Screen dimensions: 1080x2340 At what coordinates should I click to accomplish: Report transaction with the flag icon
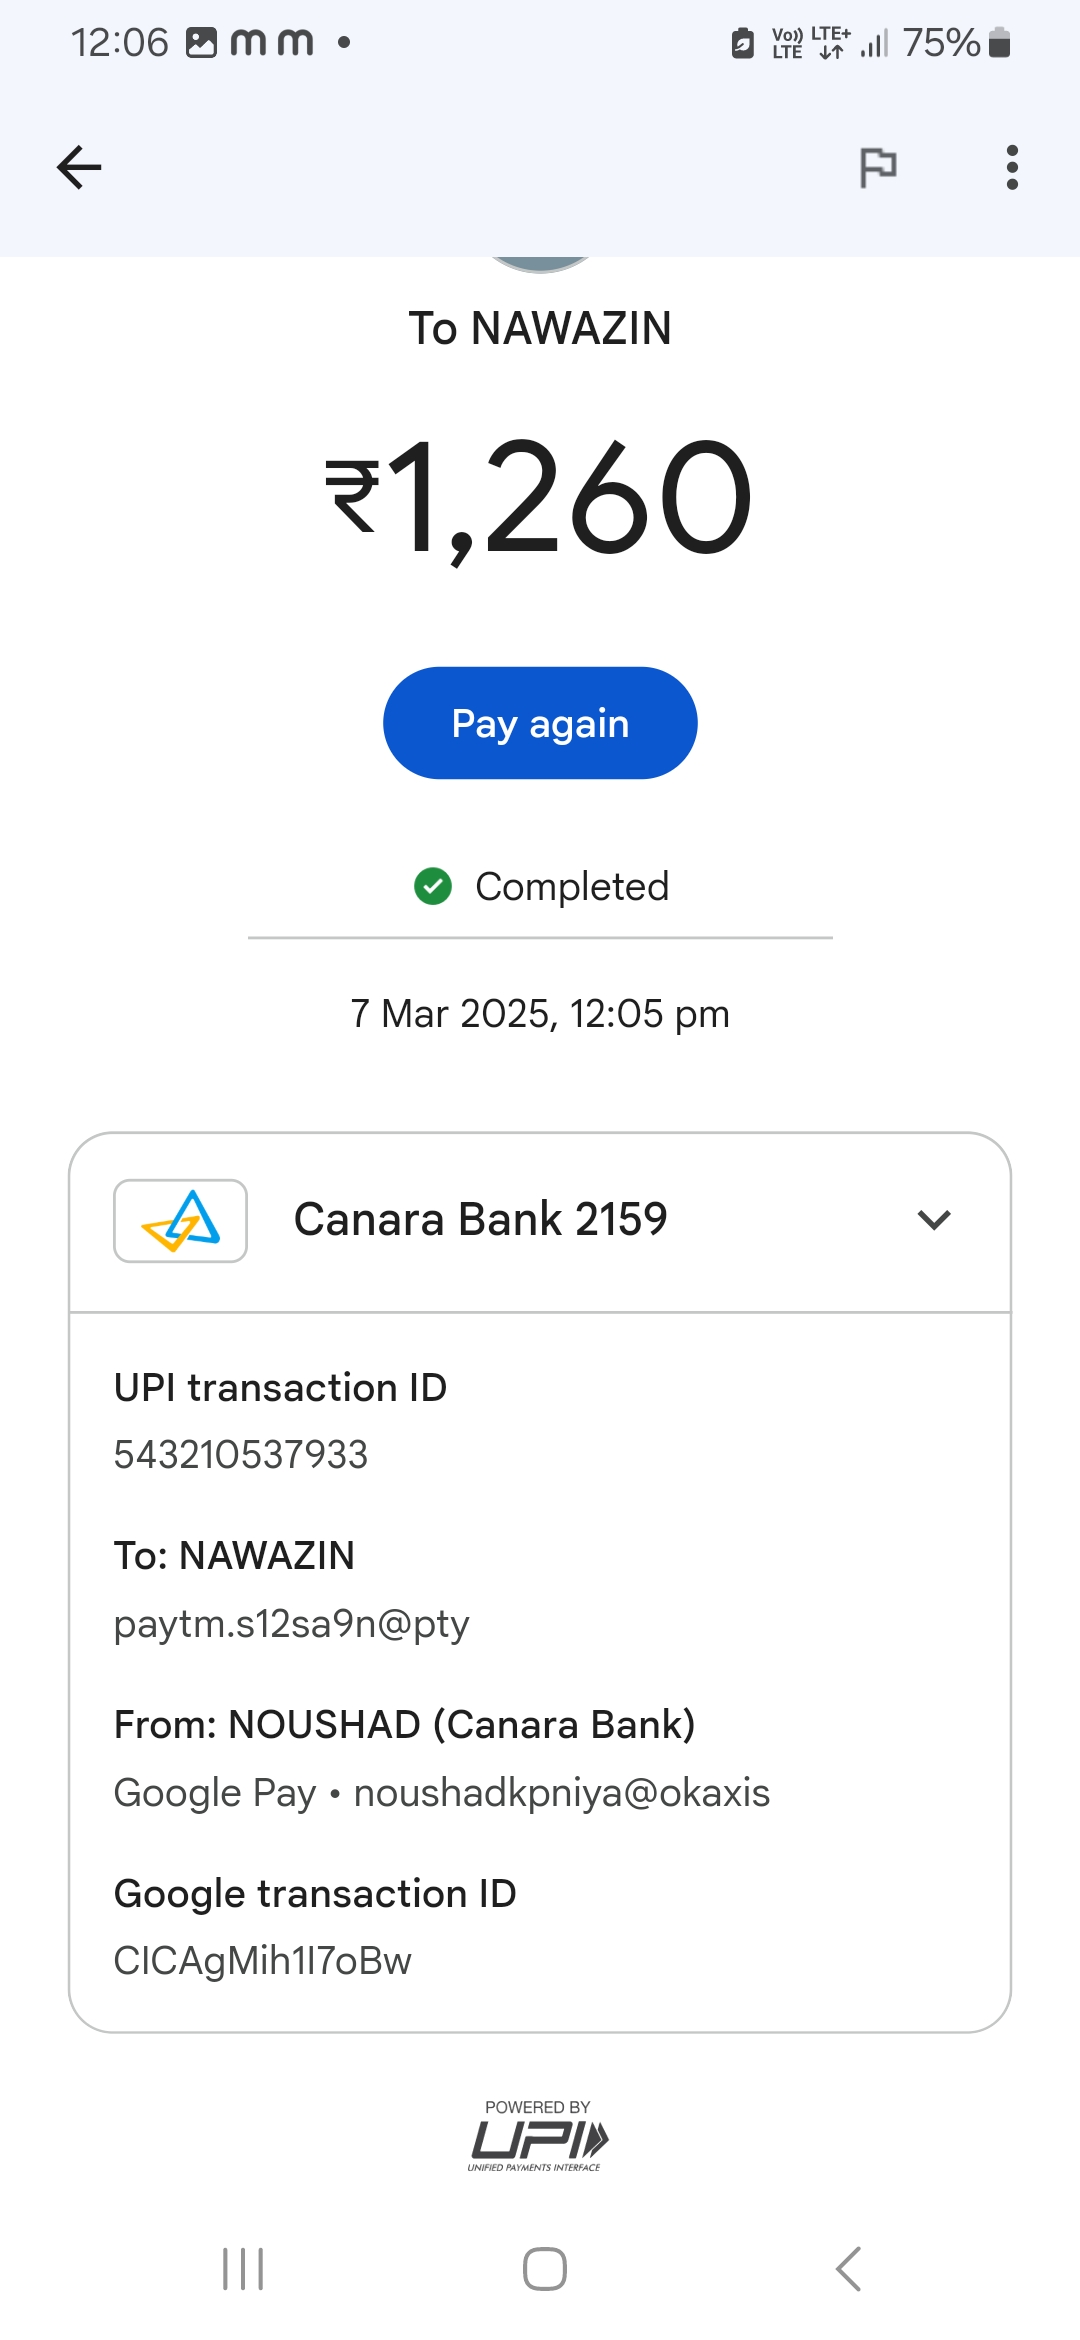pyautogui.click(x=878, y=167)
